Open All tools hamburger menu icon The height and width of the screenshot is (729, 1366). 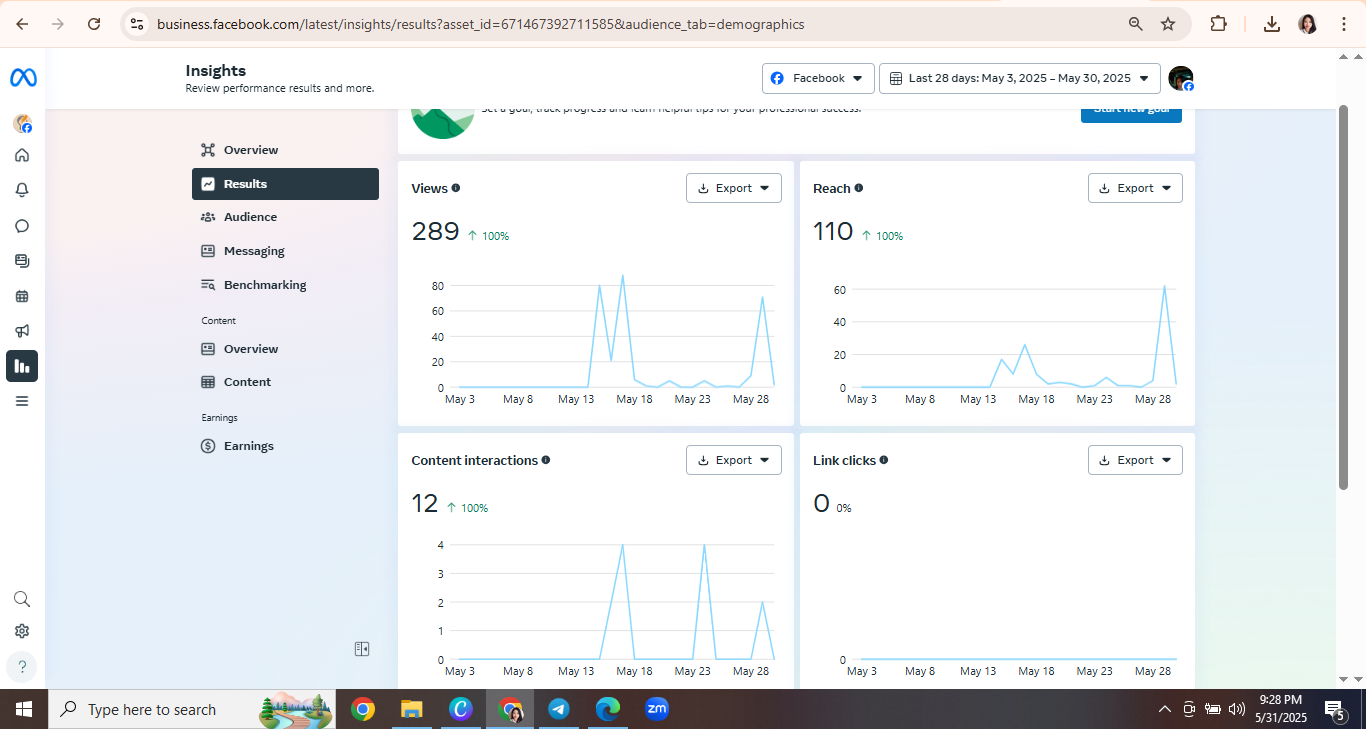(22, 401)
